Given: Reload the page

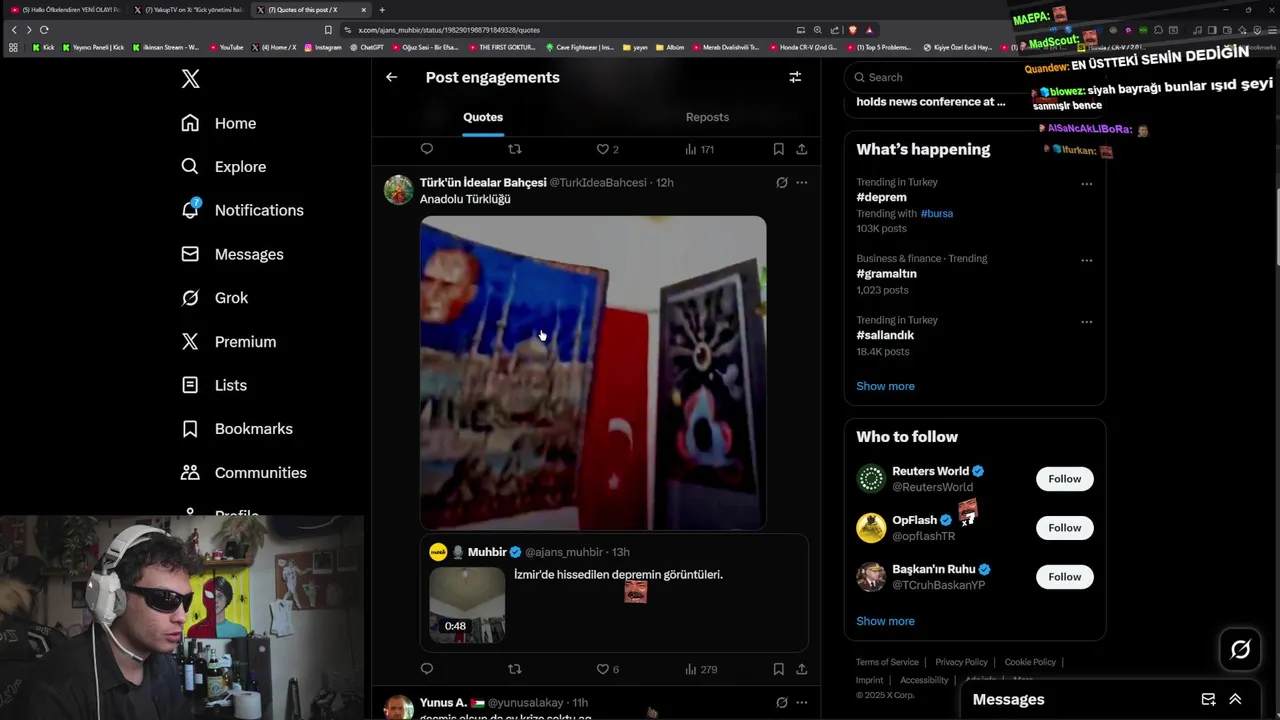Looking at the screenshot, I should tap(44, 30).
